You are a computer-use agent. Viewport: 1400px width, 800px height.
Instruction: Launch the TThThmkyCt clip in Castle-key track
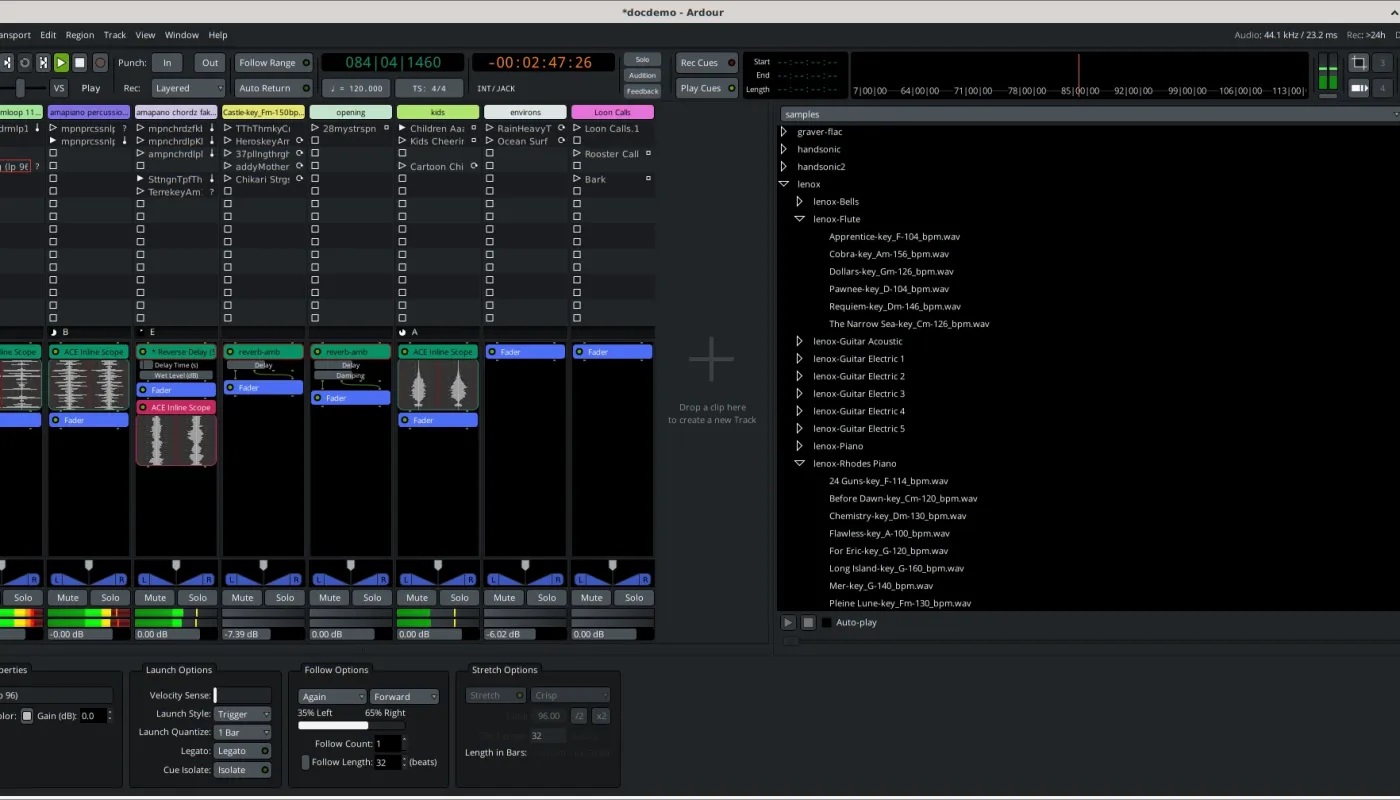coord(228,128)
